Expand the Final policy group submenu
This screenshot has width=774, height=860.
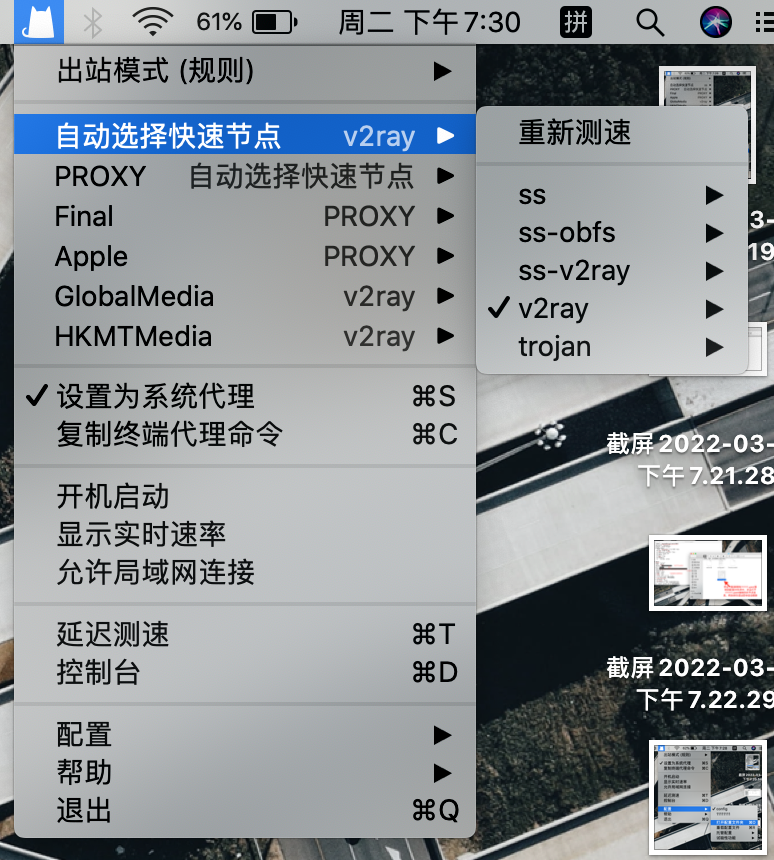click(245, 216)
